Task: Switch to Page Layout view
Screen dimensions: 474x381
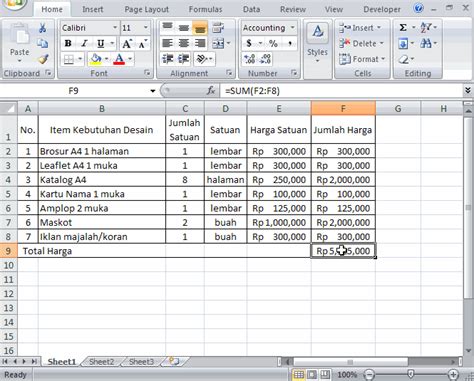Action: pos(312,374)
